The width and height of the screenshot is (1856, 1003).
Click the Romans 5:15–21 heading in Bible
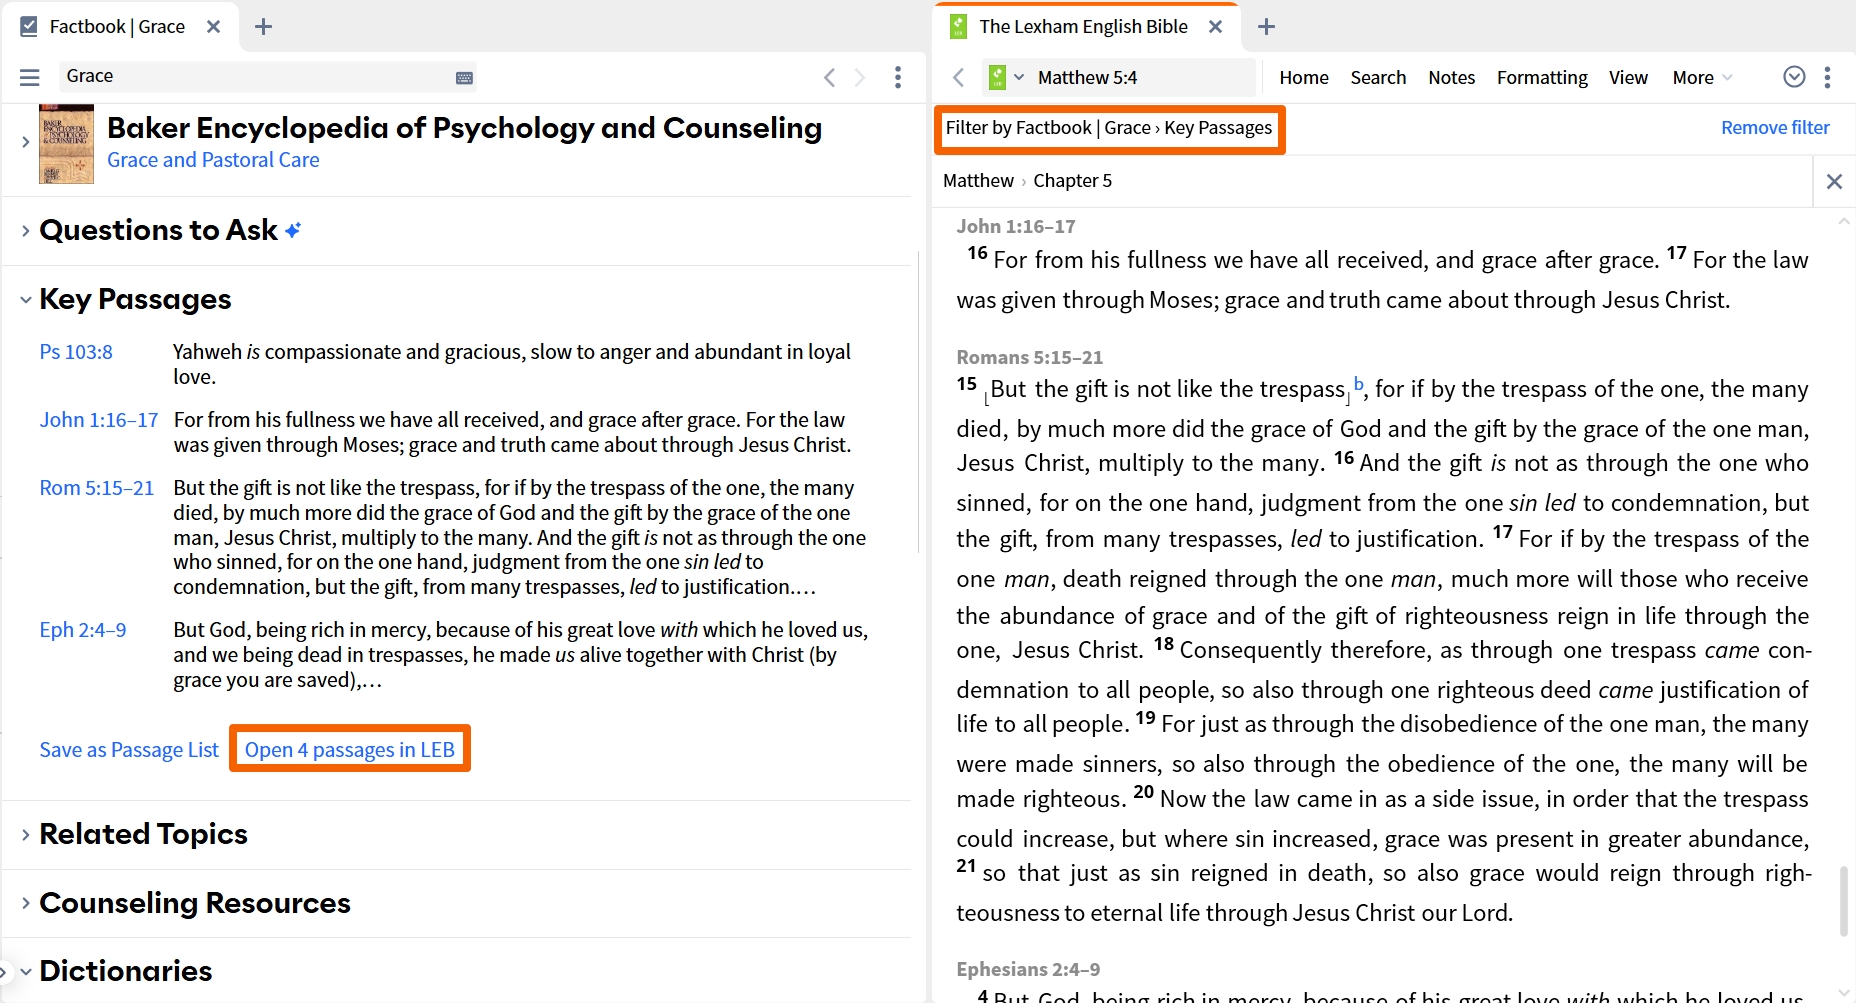(1029, 358)
